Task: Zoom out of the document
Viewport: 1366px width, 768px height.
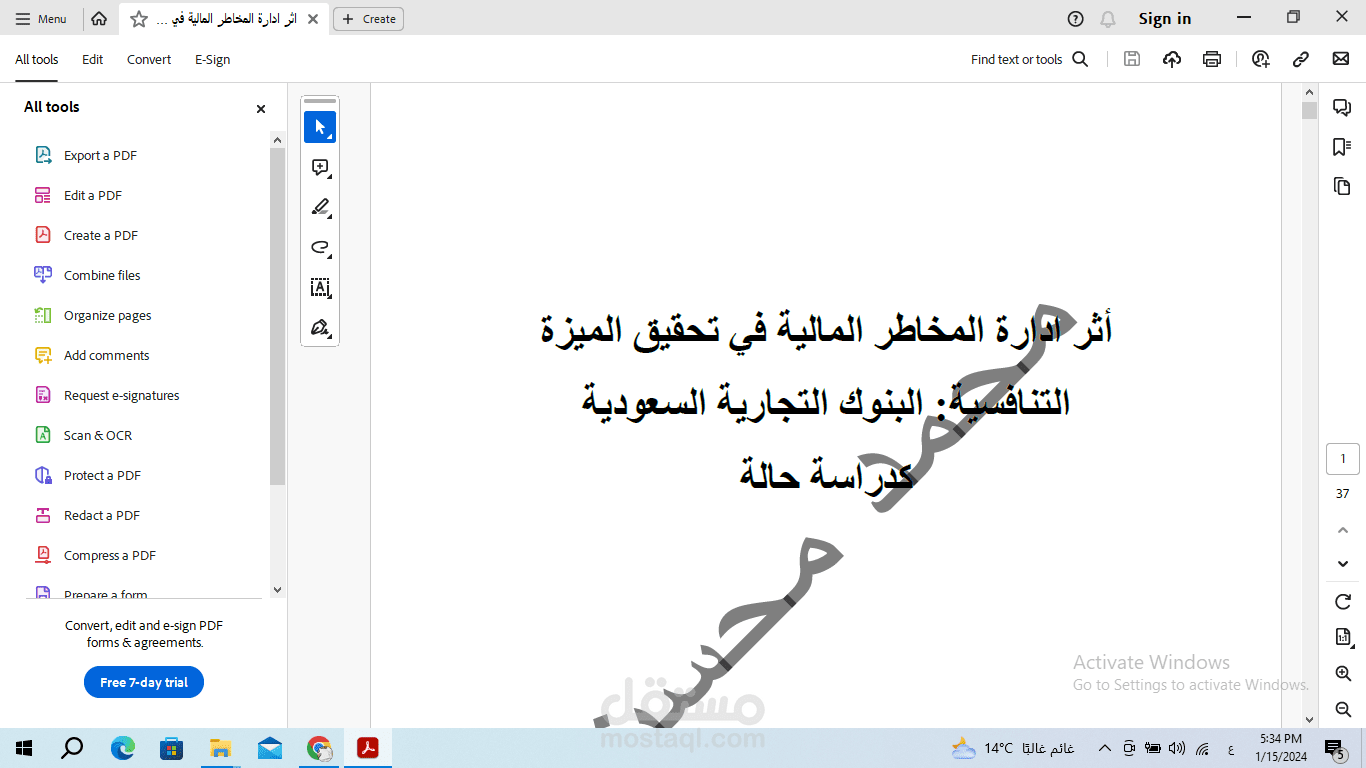Action: coord(1343,709)
